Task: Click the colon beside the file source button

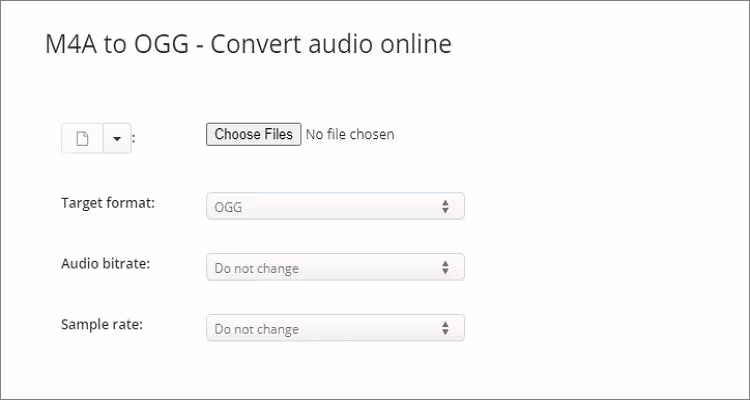Action: click(x=133, y=139)
